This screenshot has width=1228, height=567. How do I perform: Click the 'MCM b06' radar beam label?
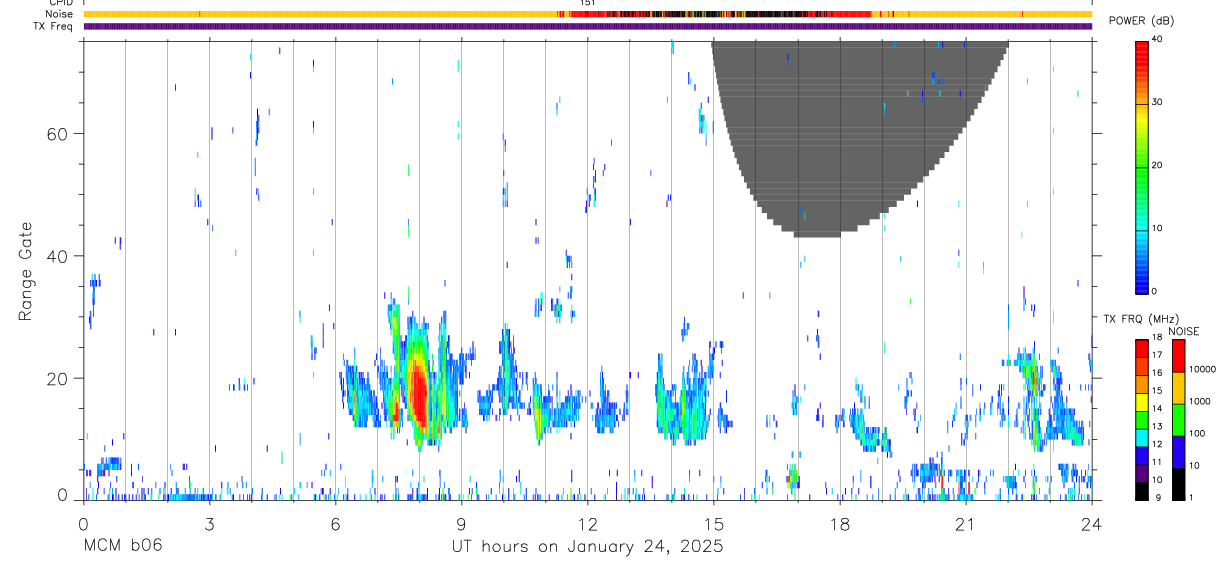point(123,547)
